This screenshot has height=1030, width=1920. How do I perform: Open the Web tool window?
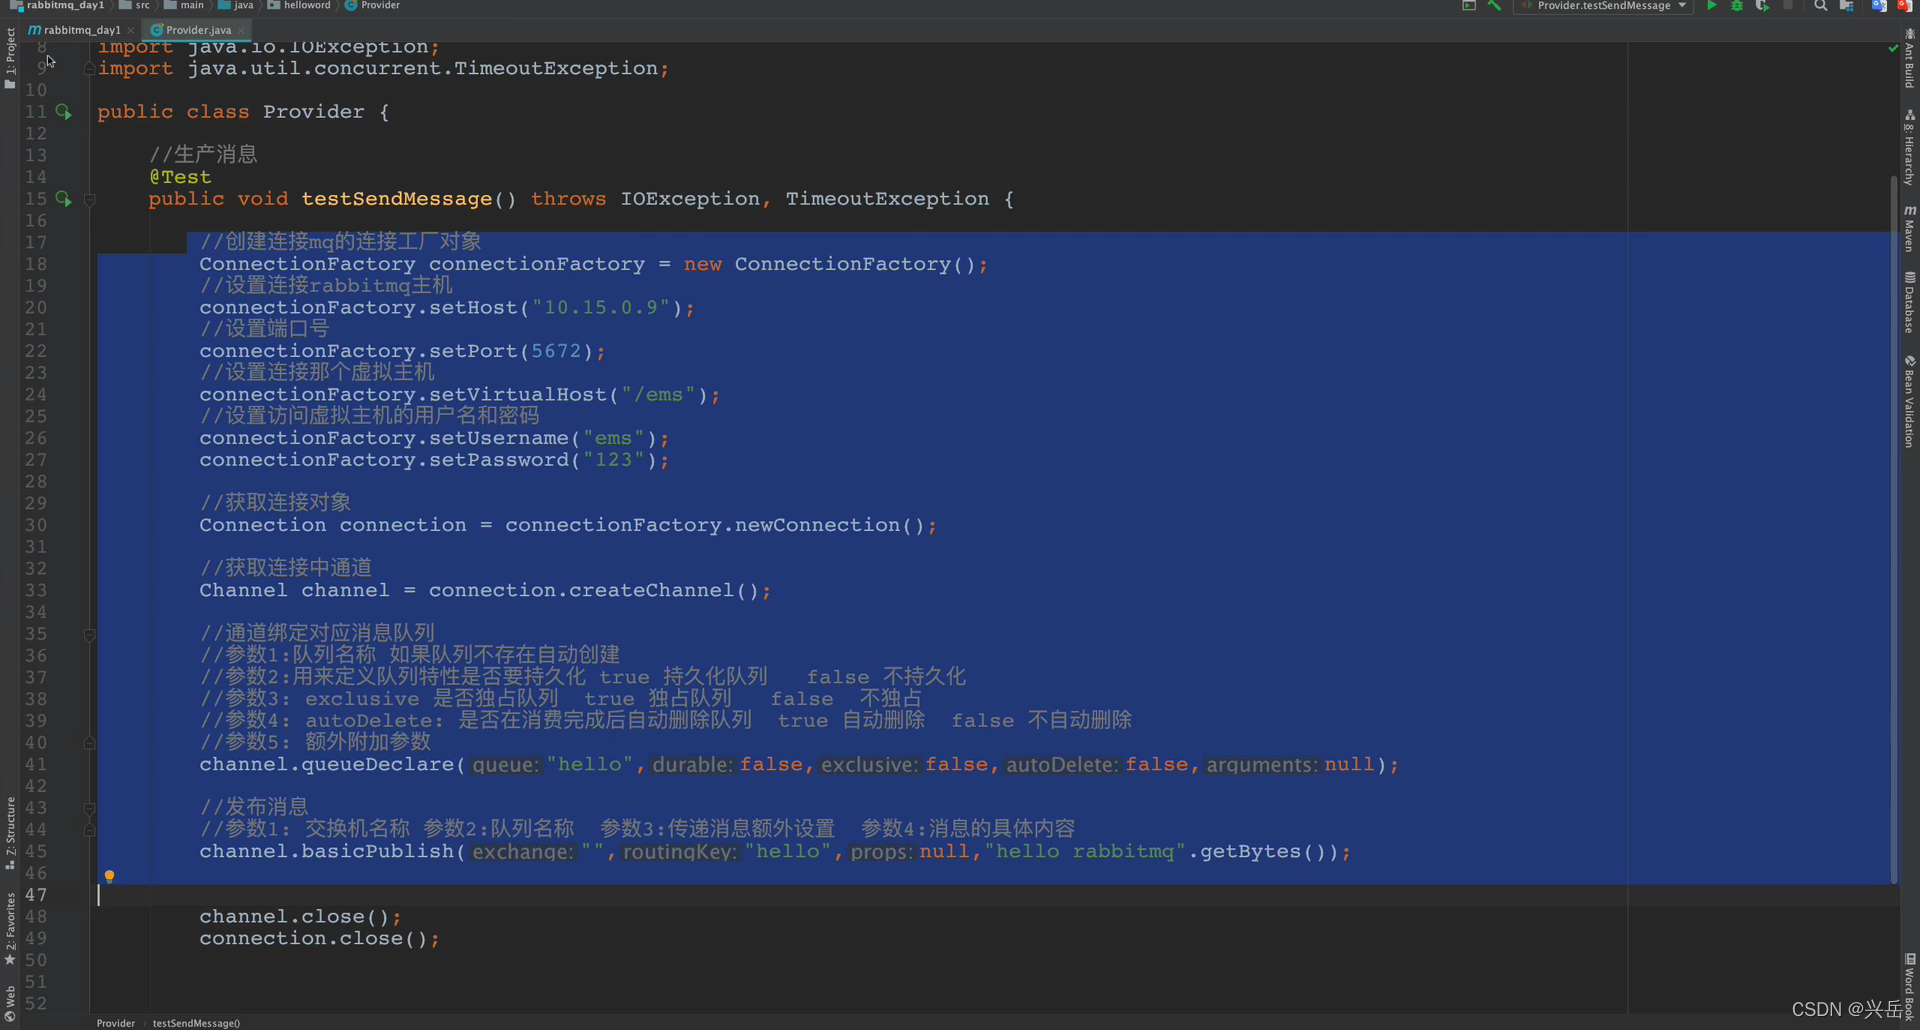pos(10,1003)
